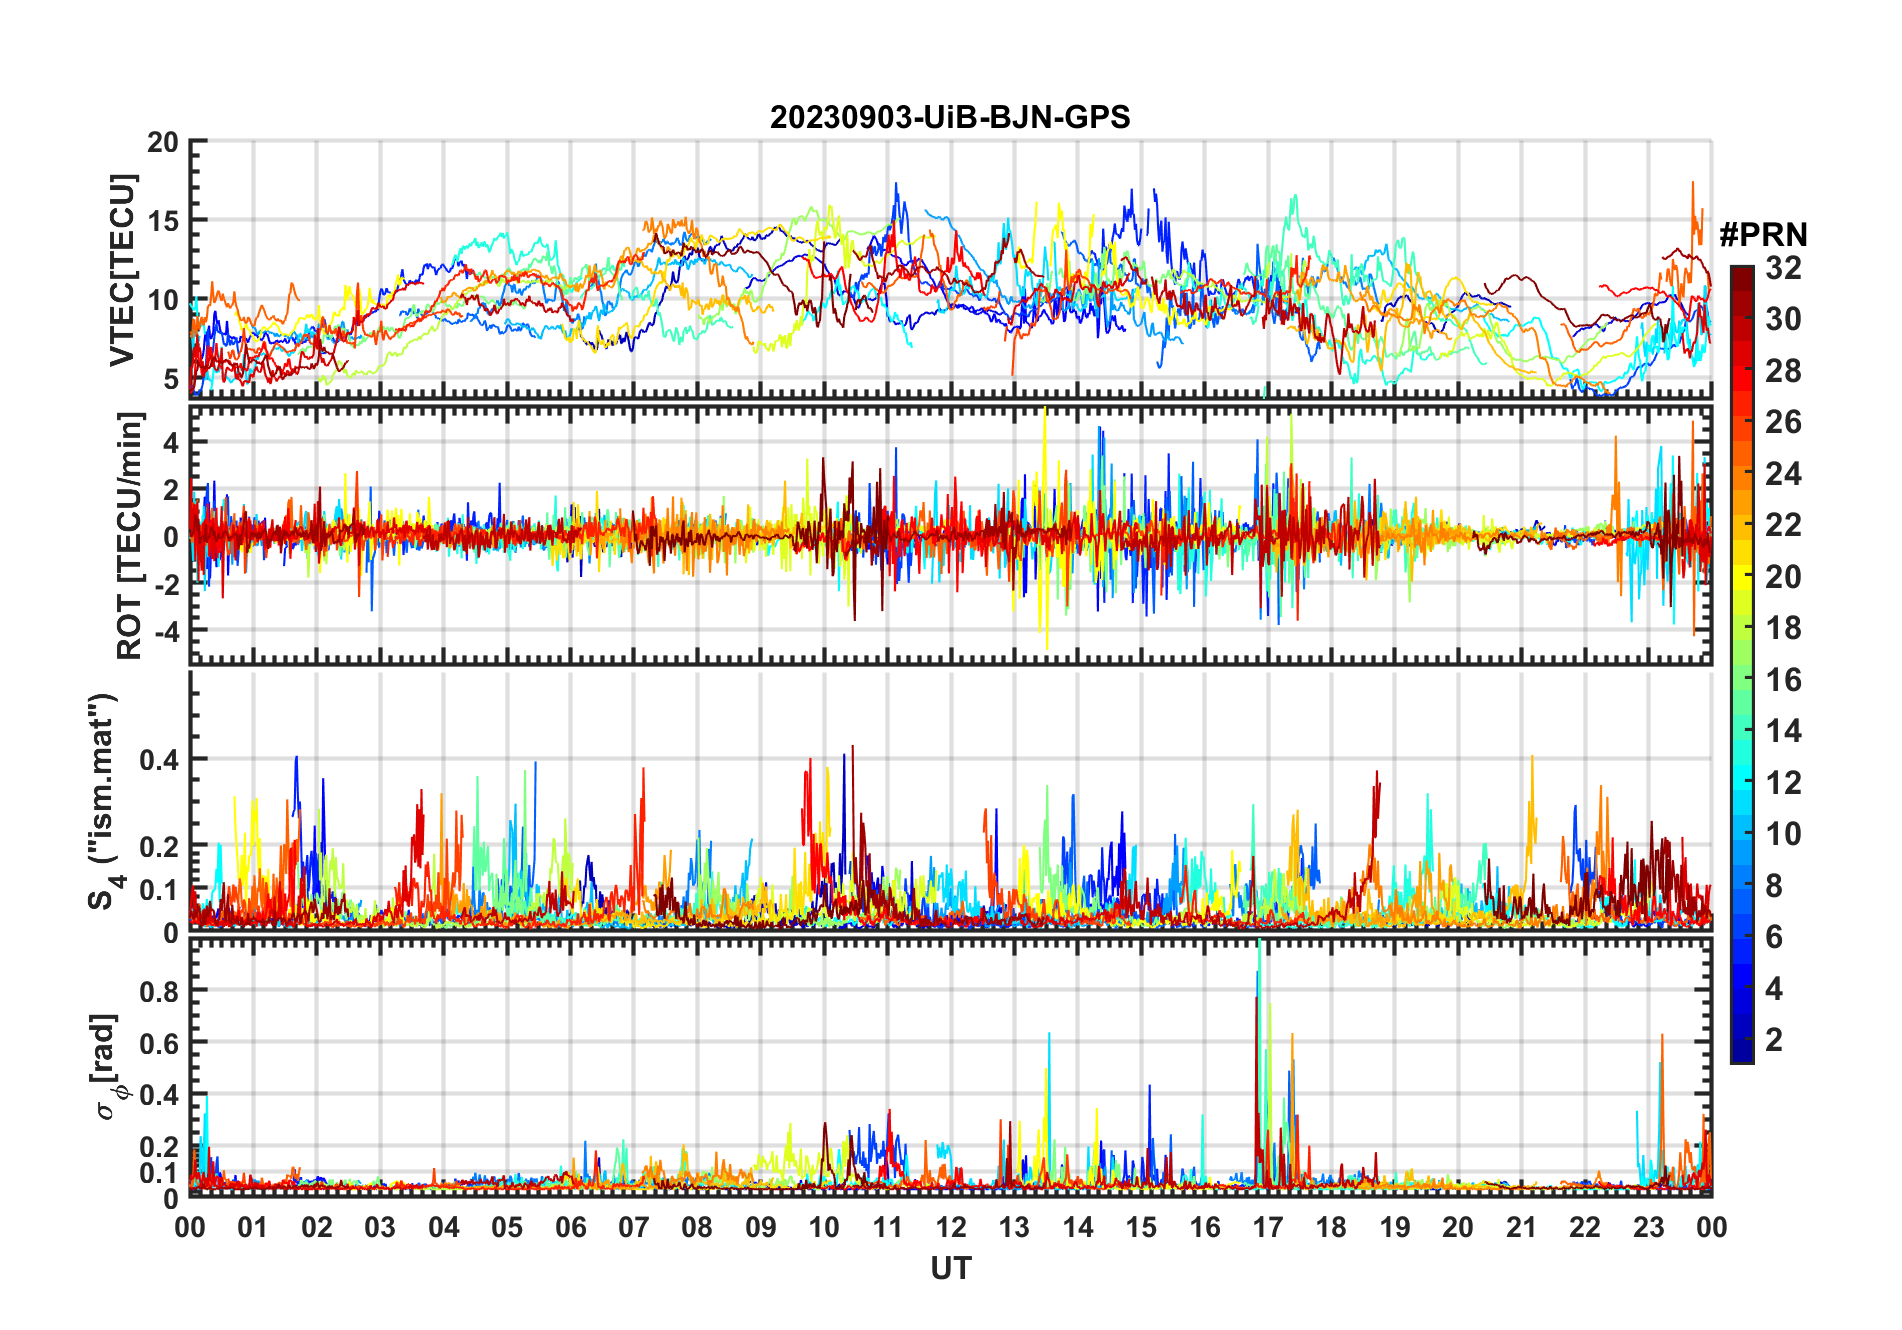Click the 20 tick label on VTEC axis
The image size is (1902, 1330).
pos(163,143)
